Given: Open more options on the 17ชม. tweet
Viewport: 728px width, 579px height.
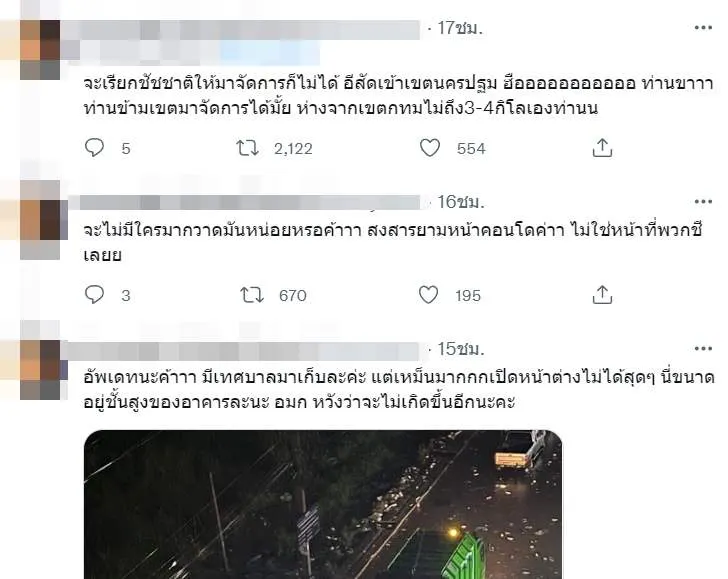Looking at the screenshot, I should point(703,28).
